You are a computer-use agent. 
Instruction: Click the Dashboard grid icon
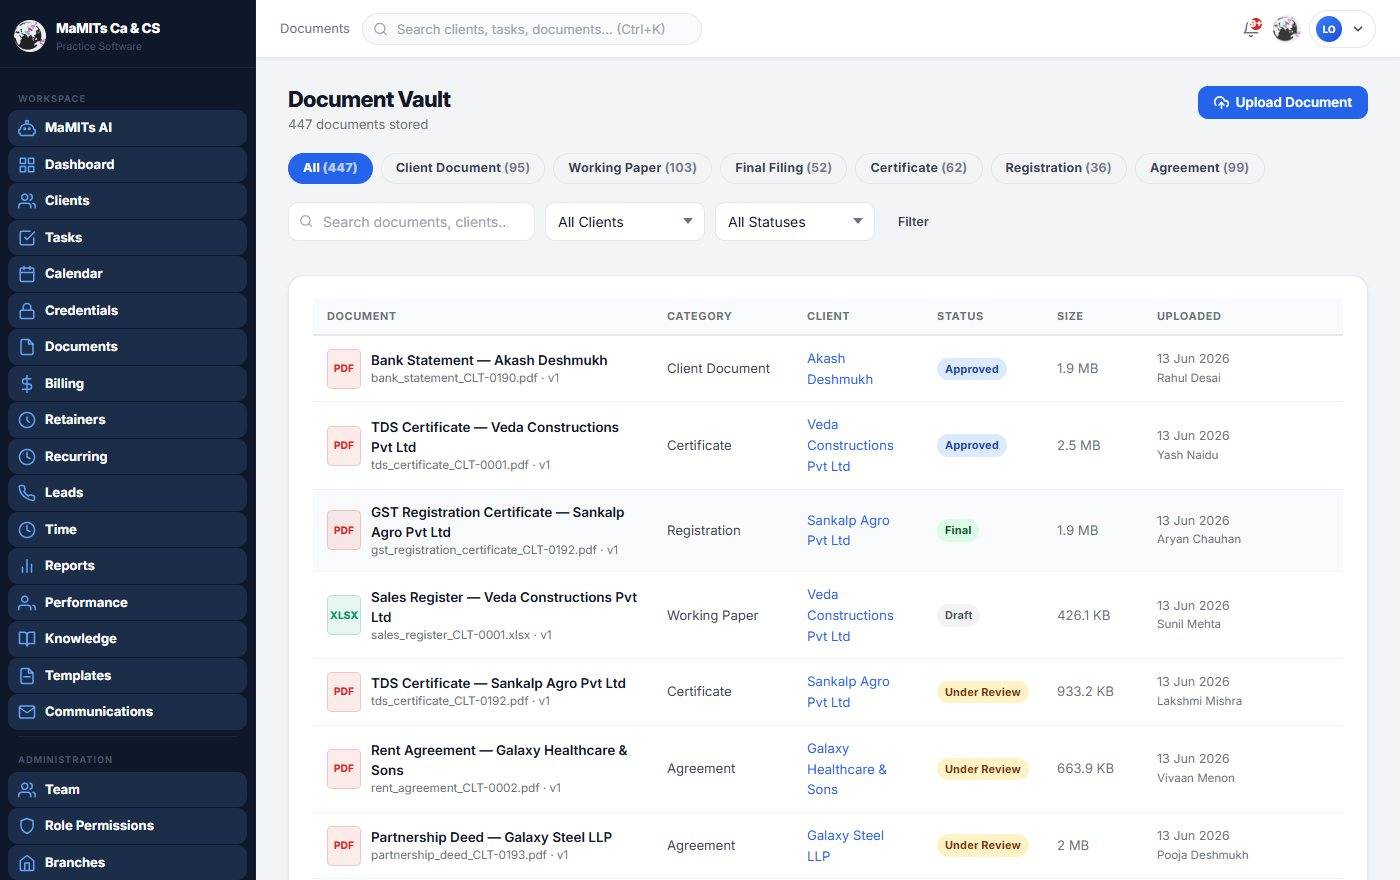27,165
